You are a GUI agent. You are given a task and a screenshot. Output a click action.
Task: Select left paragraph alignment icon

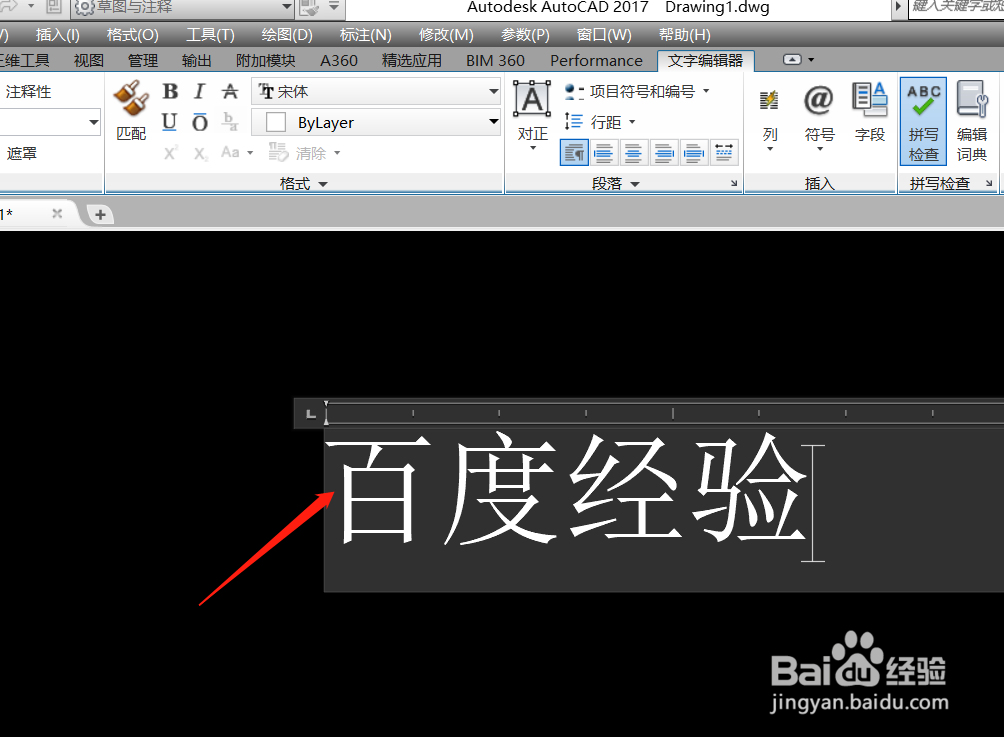coord(603,153)
